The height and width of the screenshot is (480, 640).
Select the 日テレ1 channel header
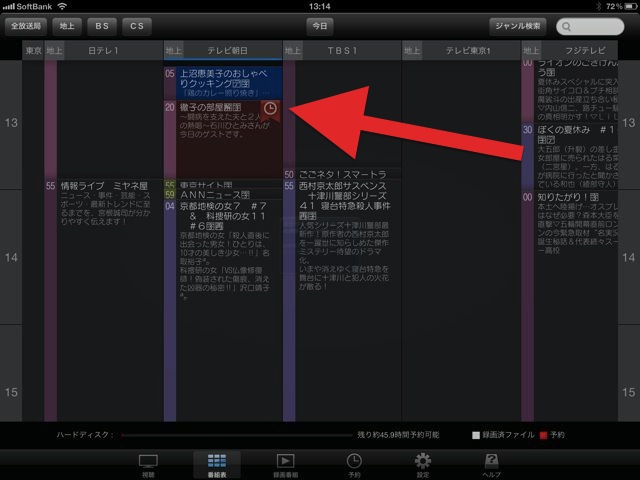click(x=104, y=51)
